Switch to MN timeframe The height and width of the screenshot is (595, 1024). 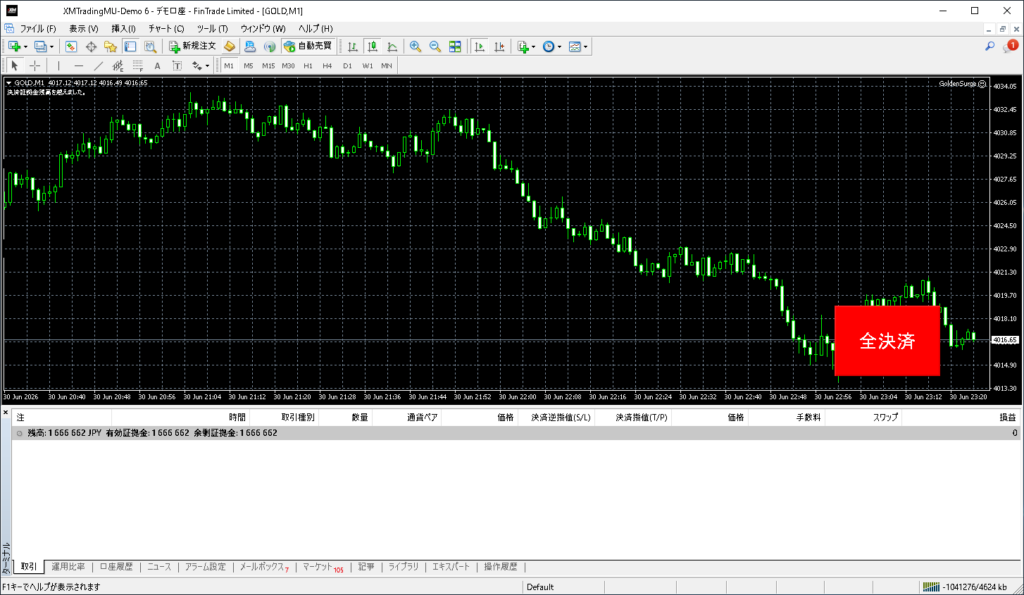387,66
